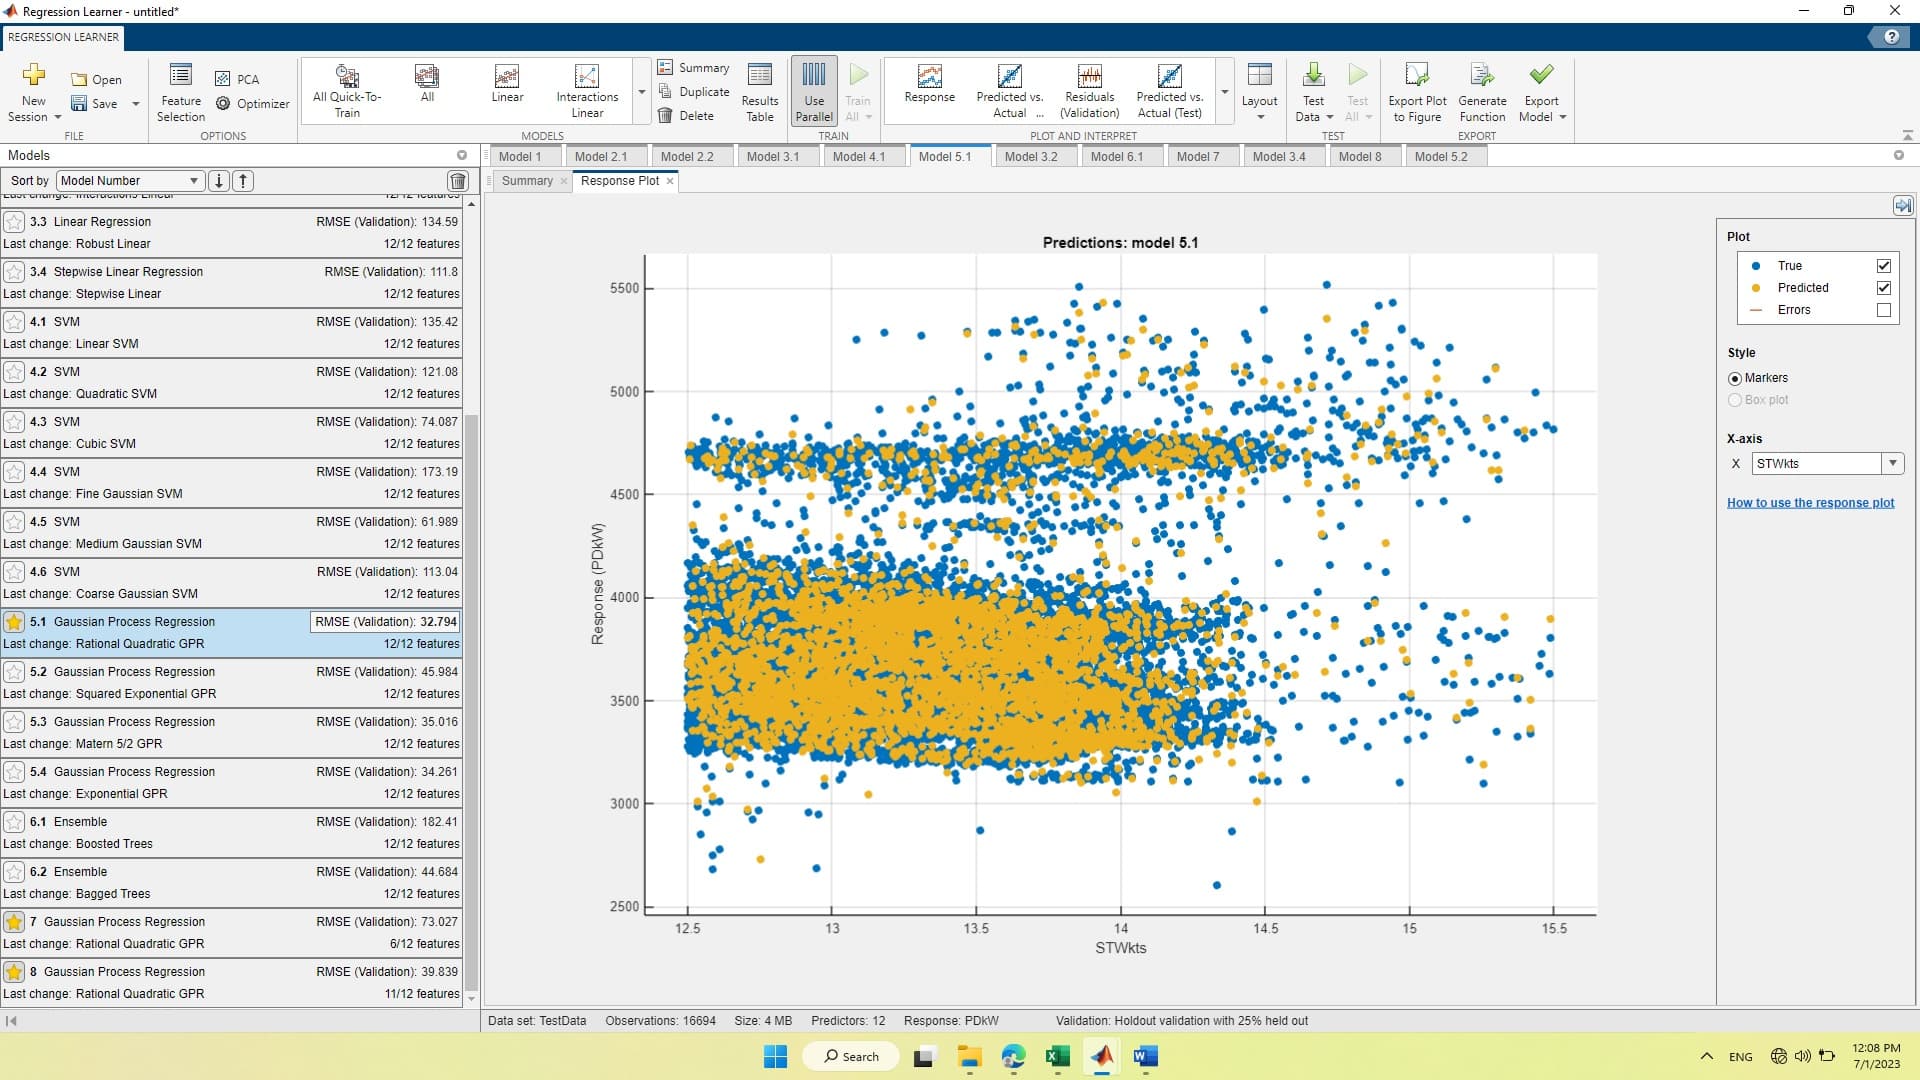Image resolution: width=1920 pixels, height=1080 pixels.
Task: Open Windows Start menu
Action: 775,1056
